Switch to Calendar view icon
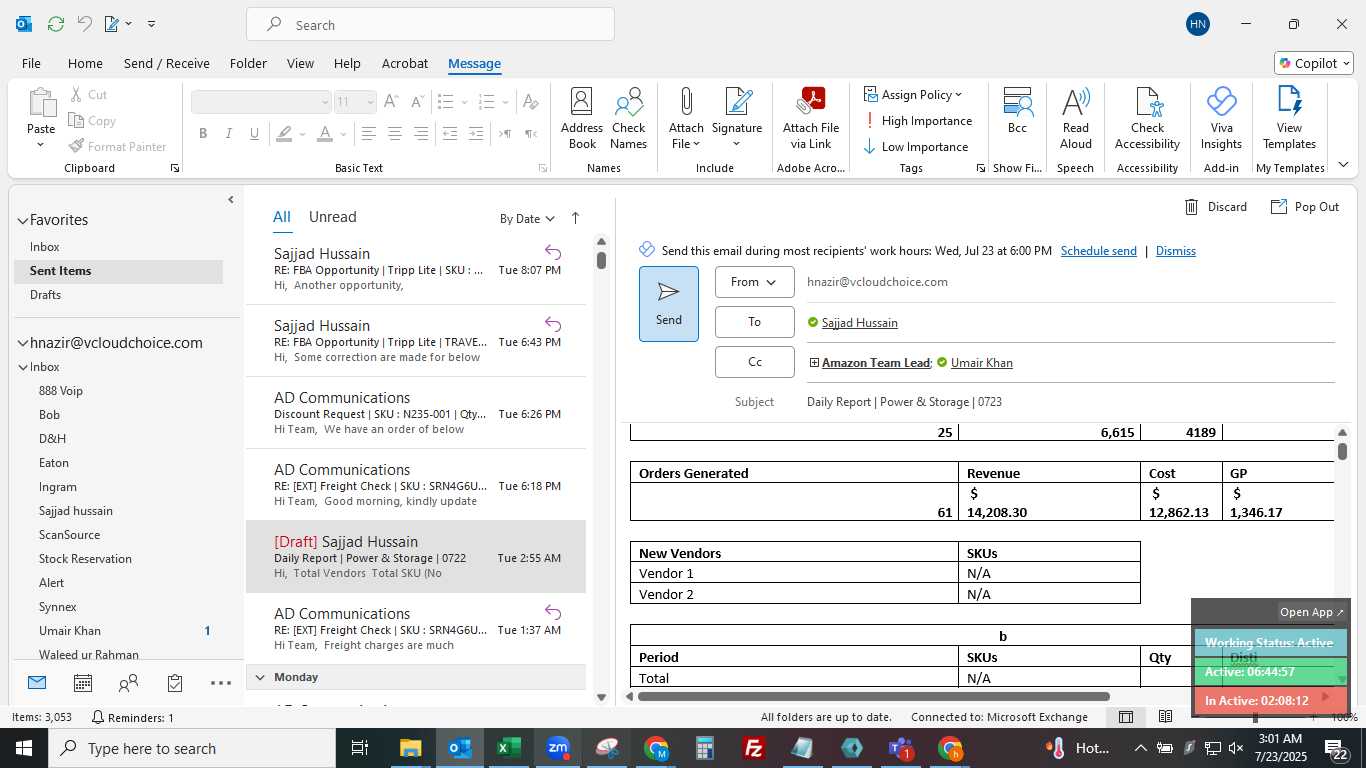1366x768 pixels. coord(83,683)
